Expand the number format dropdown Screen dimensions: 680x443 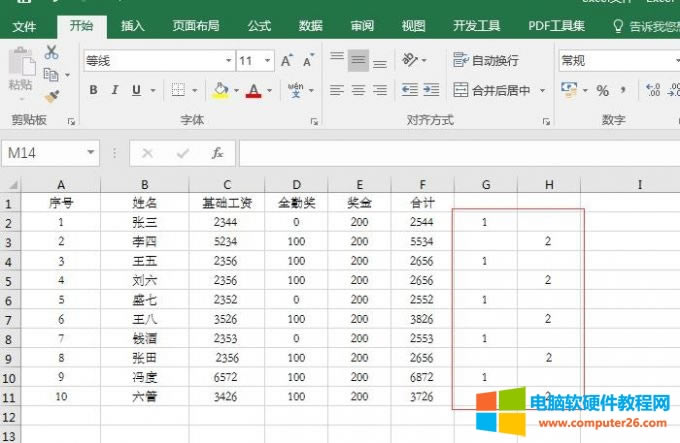(674, 61)
